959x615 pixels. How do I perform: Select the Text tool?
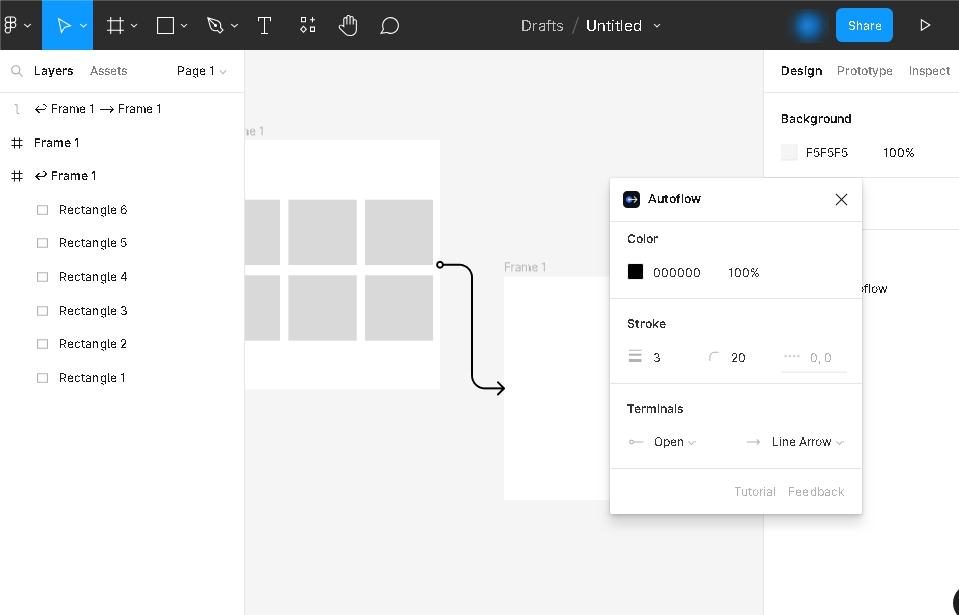tap(265, 25)
